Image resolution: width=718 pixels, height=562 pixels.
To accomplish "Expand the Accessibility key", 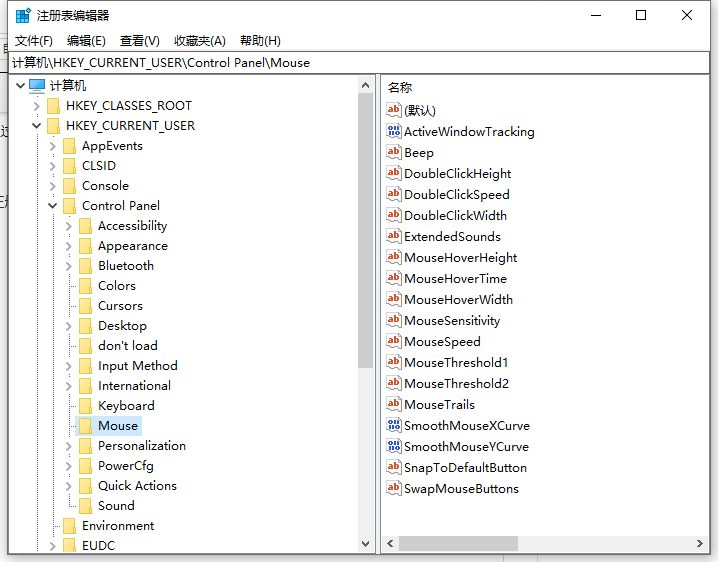I will click(x=69, y=225).
